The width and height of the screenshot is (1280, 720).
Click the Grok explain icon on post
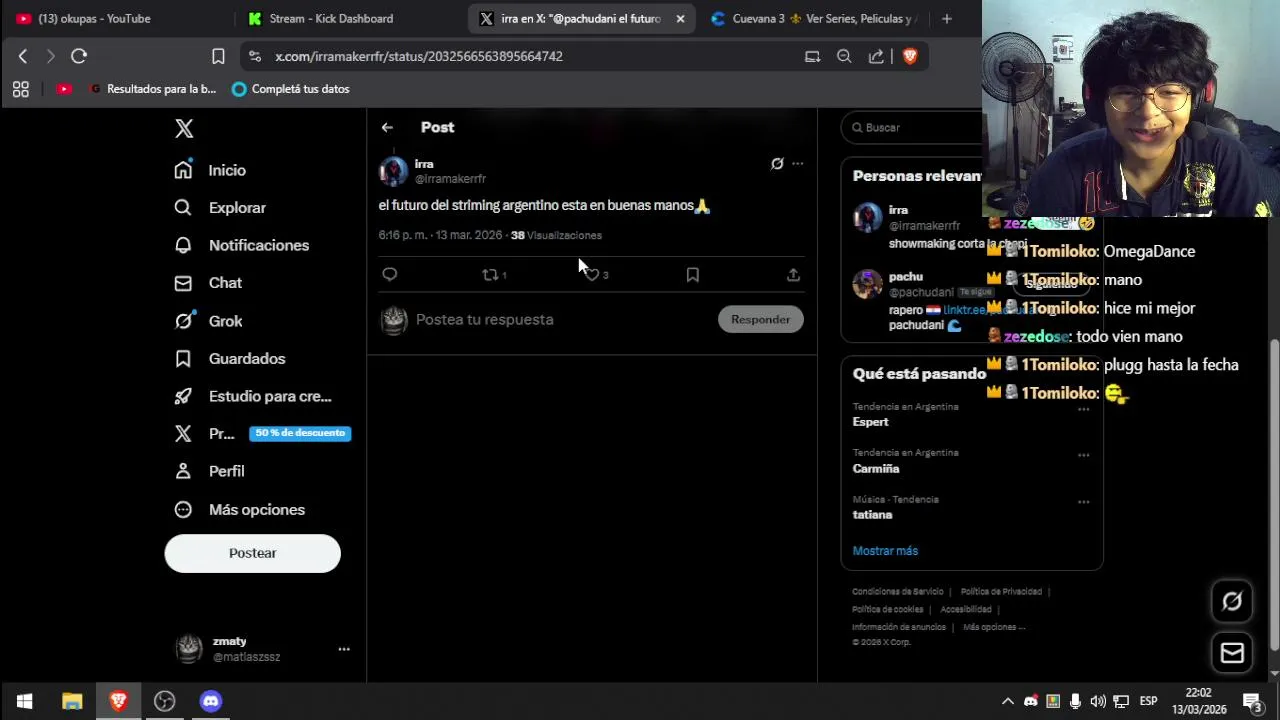click(x=777, y=163)
